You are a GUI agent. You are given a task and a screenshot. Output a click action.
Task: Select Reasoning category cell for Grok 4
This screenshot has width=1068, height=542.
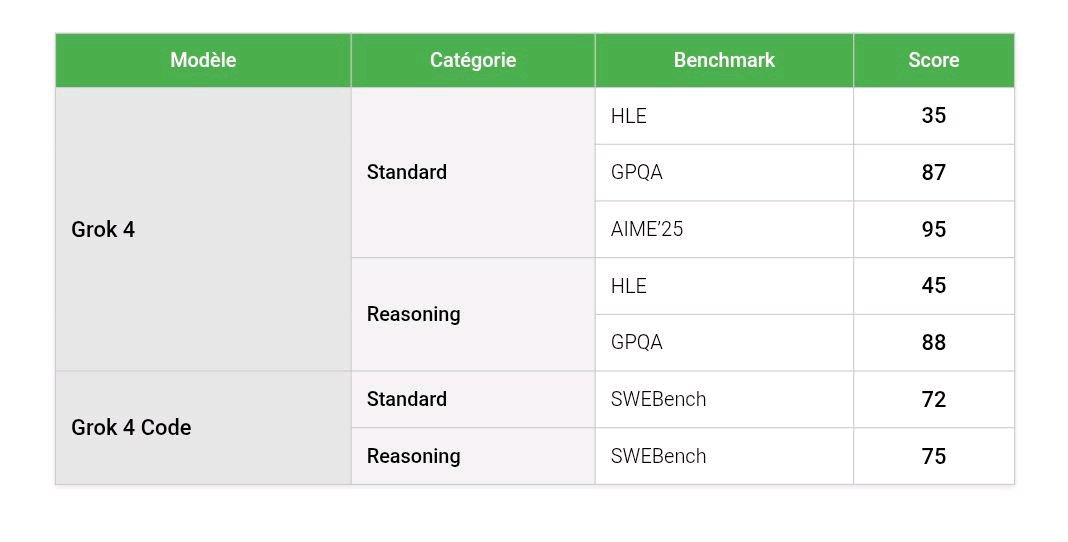[413, 314]
